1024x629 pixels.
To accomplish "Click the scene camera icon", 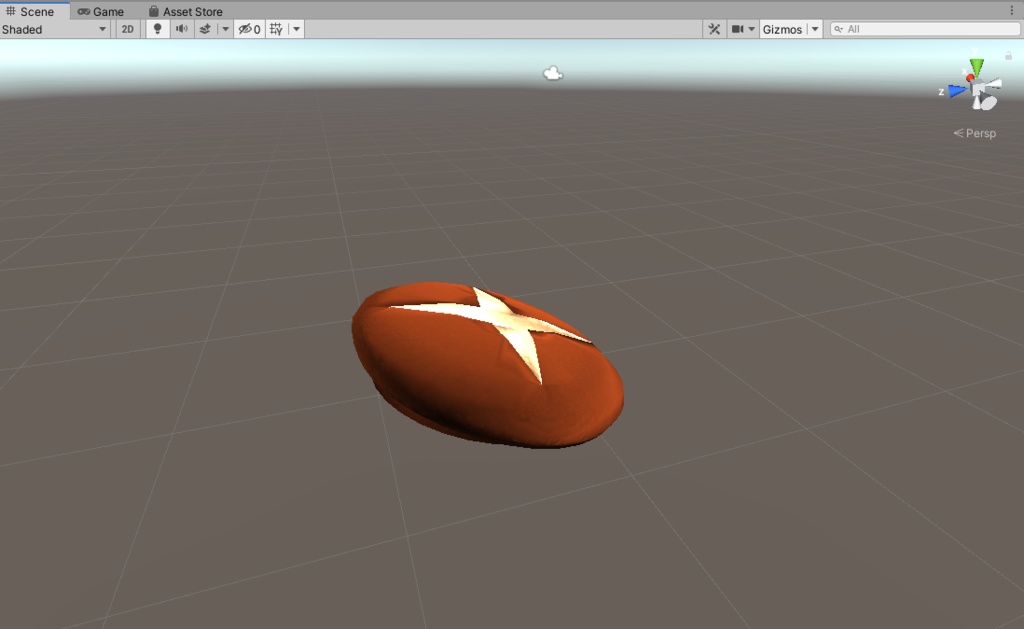I will pos(737,29).
